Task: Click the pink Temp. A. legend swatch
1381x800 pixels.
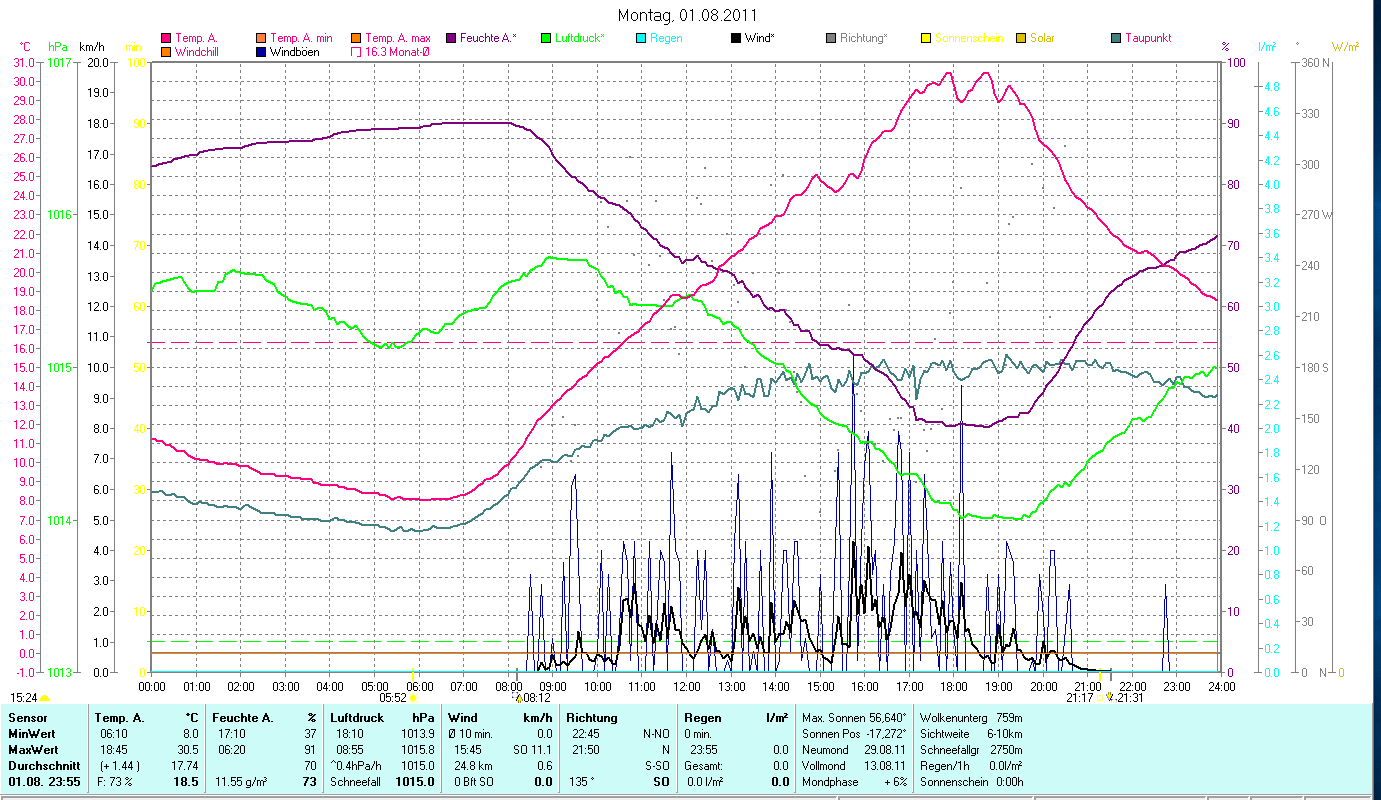Action: [166, 39]
